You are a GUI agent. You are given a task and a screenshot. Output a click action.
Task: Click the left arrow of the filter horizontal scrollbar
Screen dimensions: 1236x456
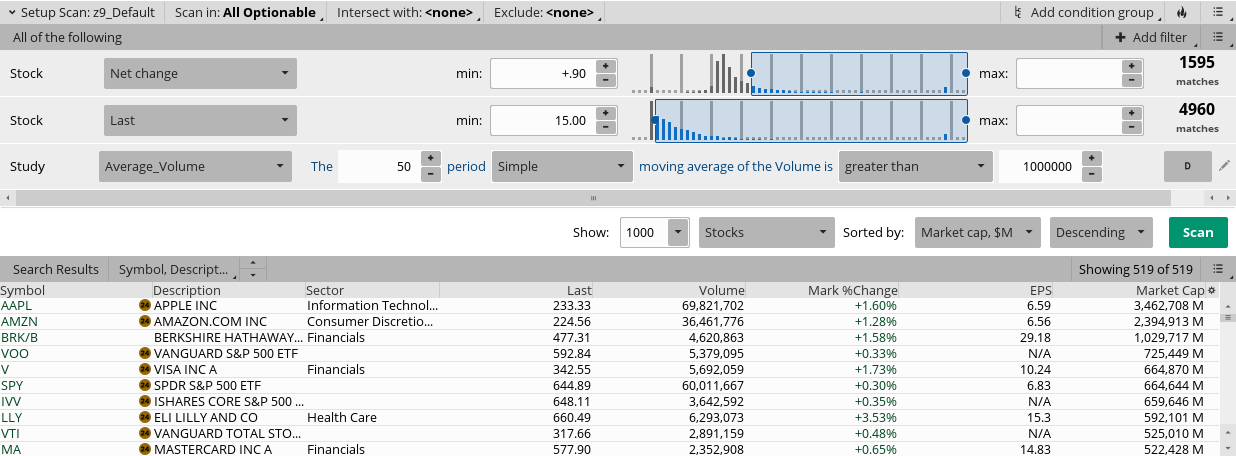click(x=7, y=198)
